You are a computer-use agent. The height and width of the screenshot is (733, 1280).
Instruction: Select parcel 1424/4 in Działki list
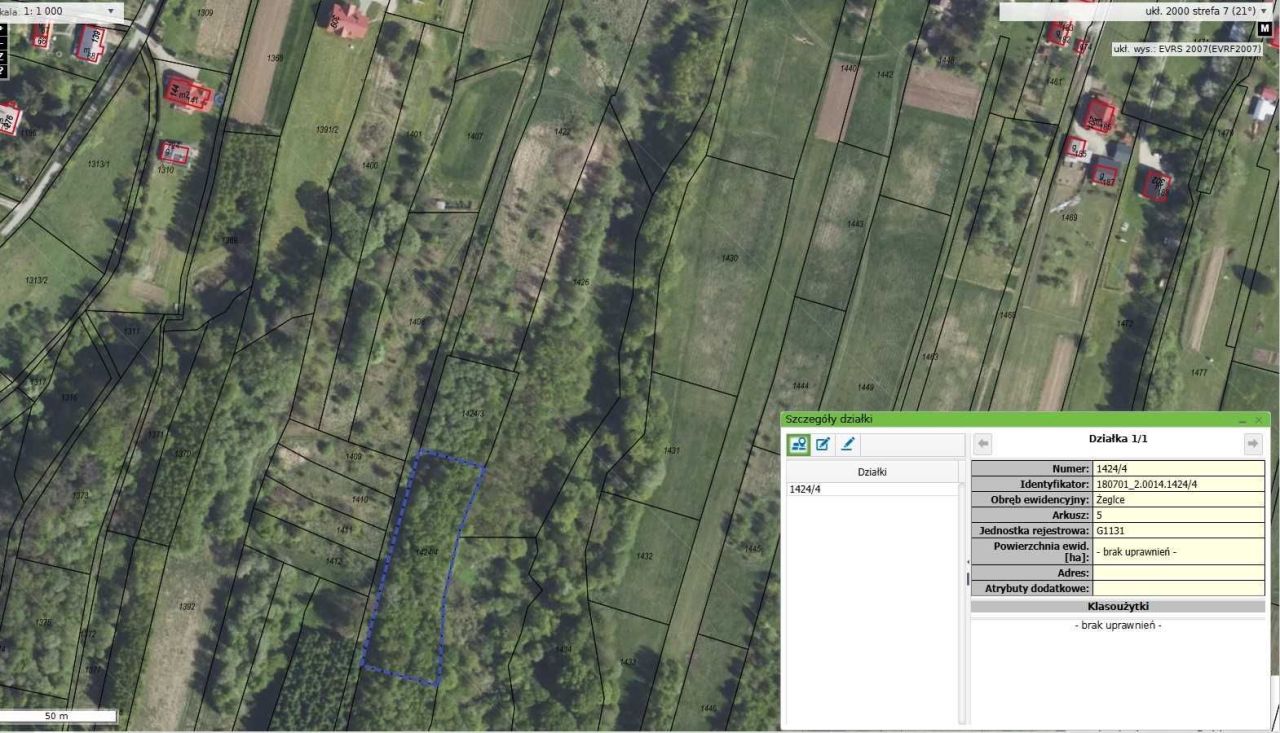click(x=872, y=489)
